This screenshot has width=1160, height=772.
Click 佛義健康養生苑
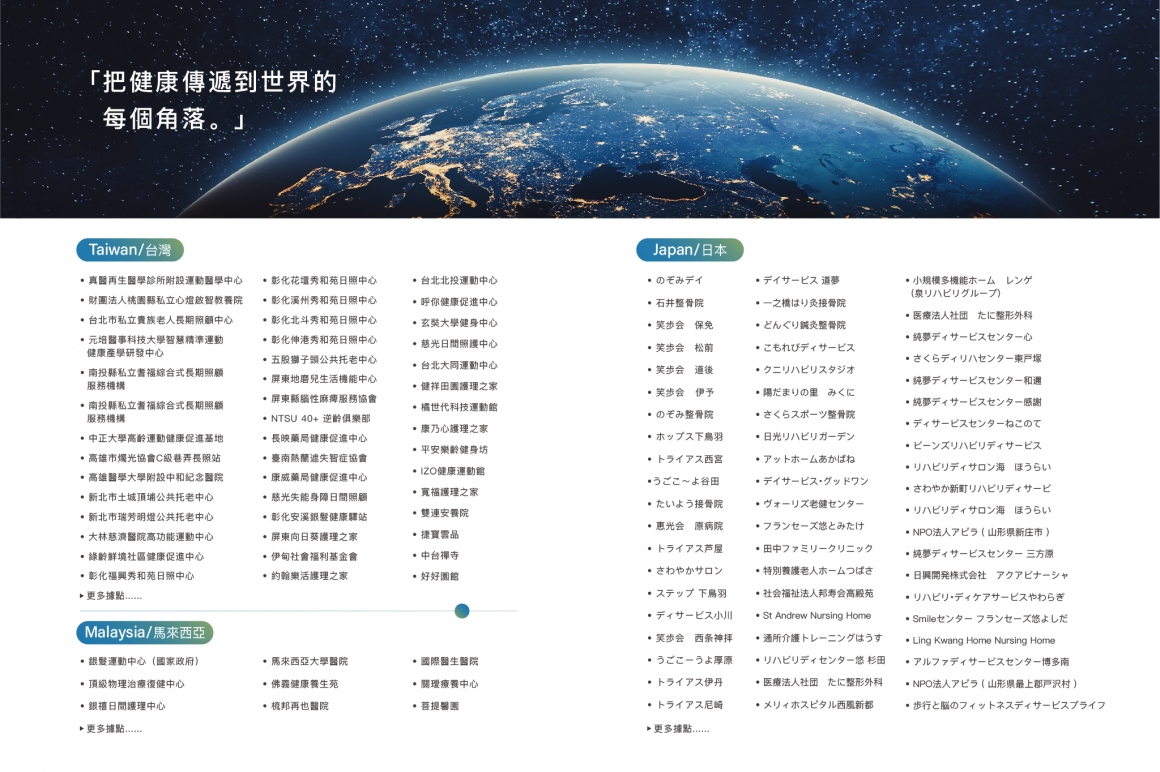coord(304,684)
